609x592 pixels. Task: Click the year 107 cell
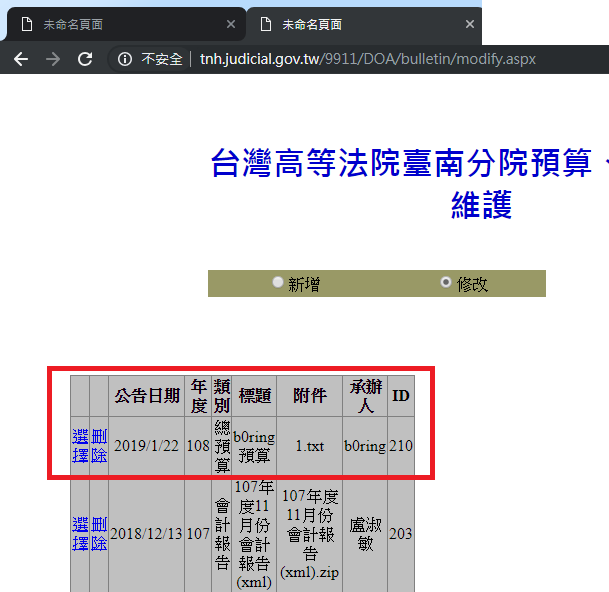[x=198, y=534]
